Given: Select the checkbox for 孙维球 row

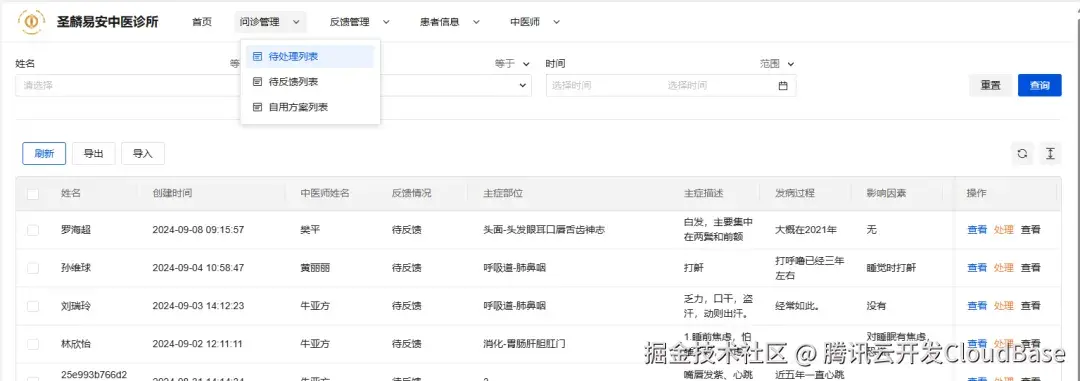Looking at the screenshot, I should pos(33,268).
